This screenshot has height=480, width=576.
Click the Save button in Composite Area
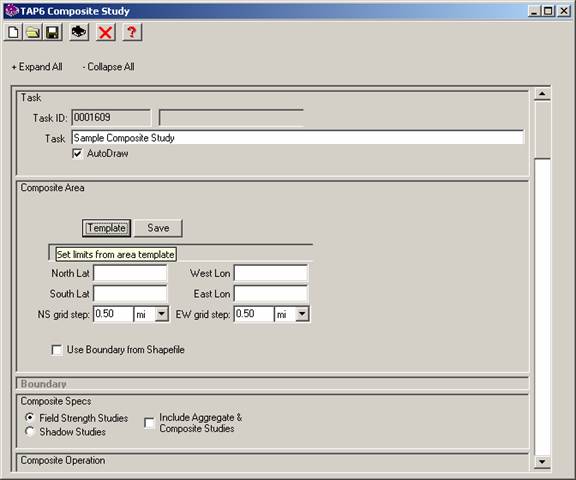pos(158,228)
